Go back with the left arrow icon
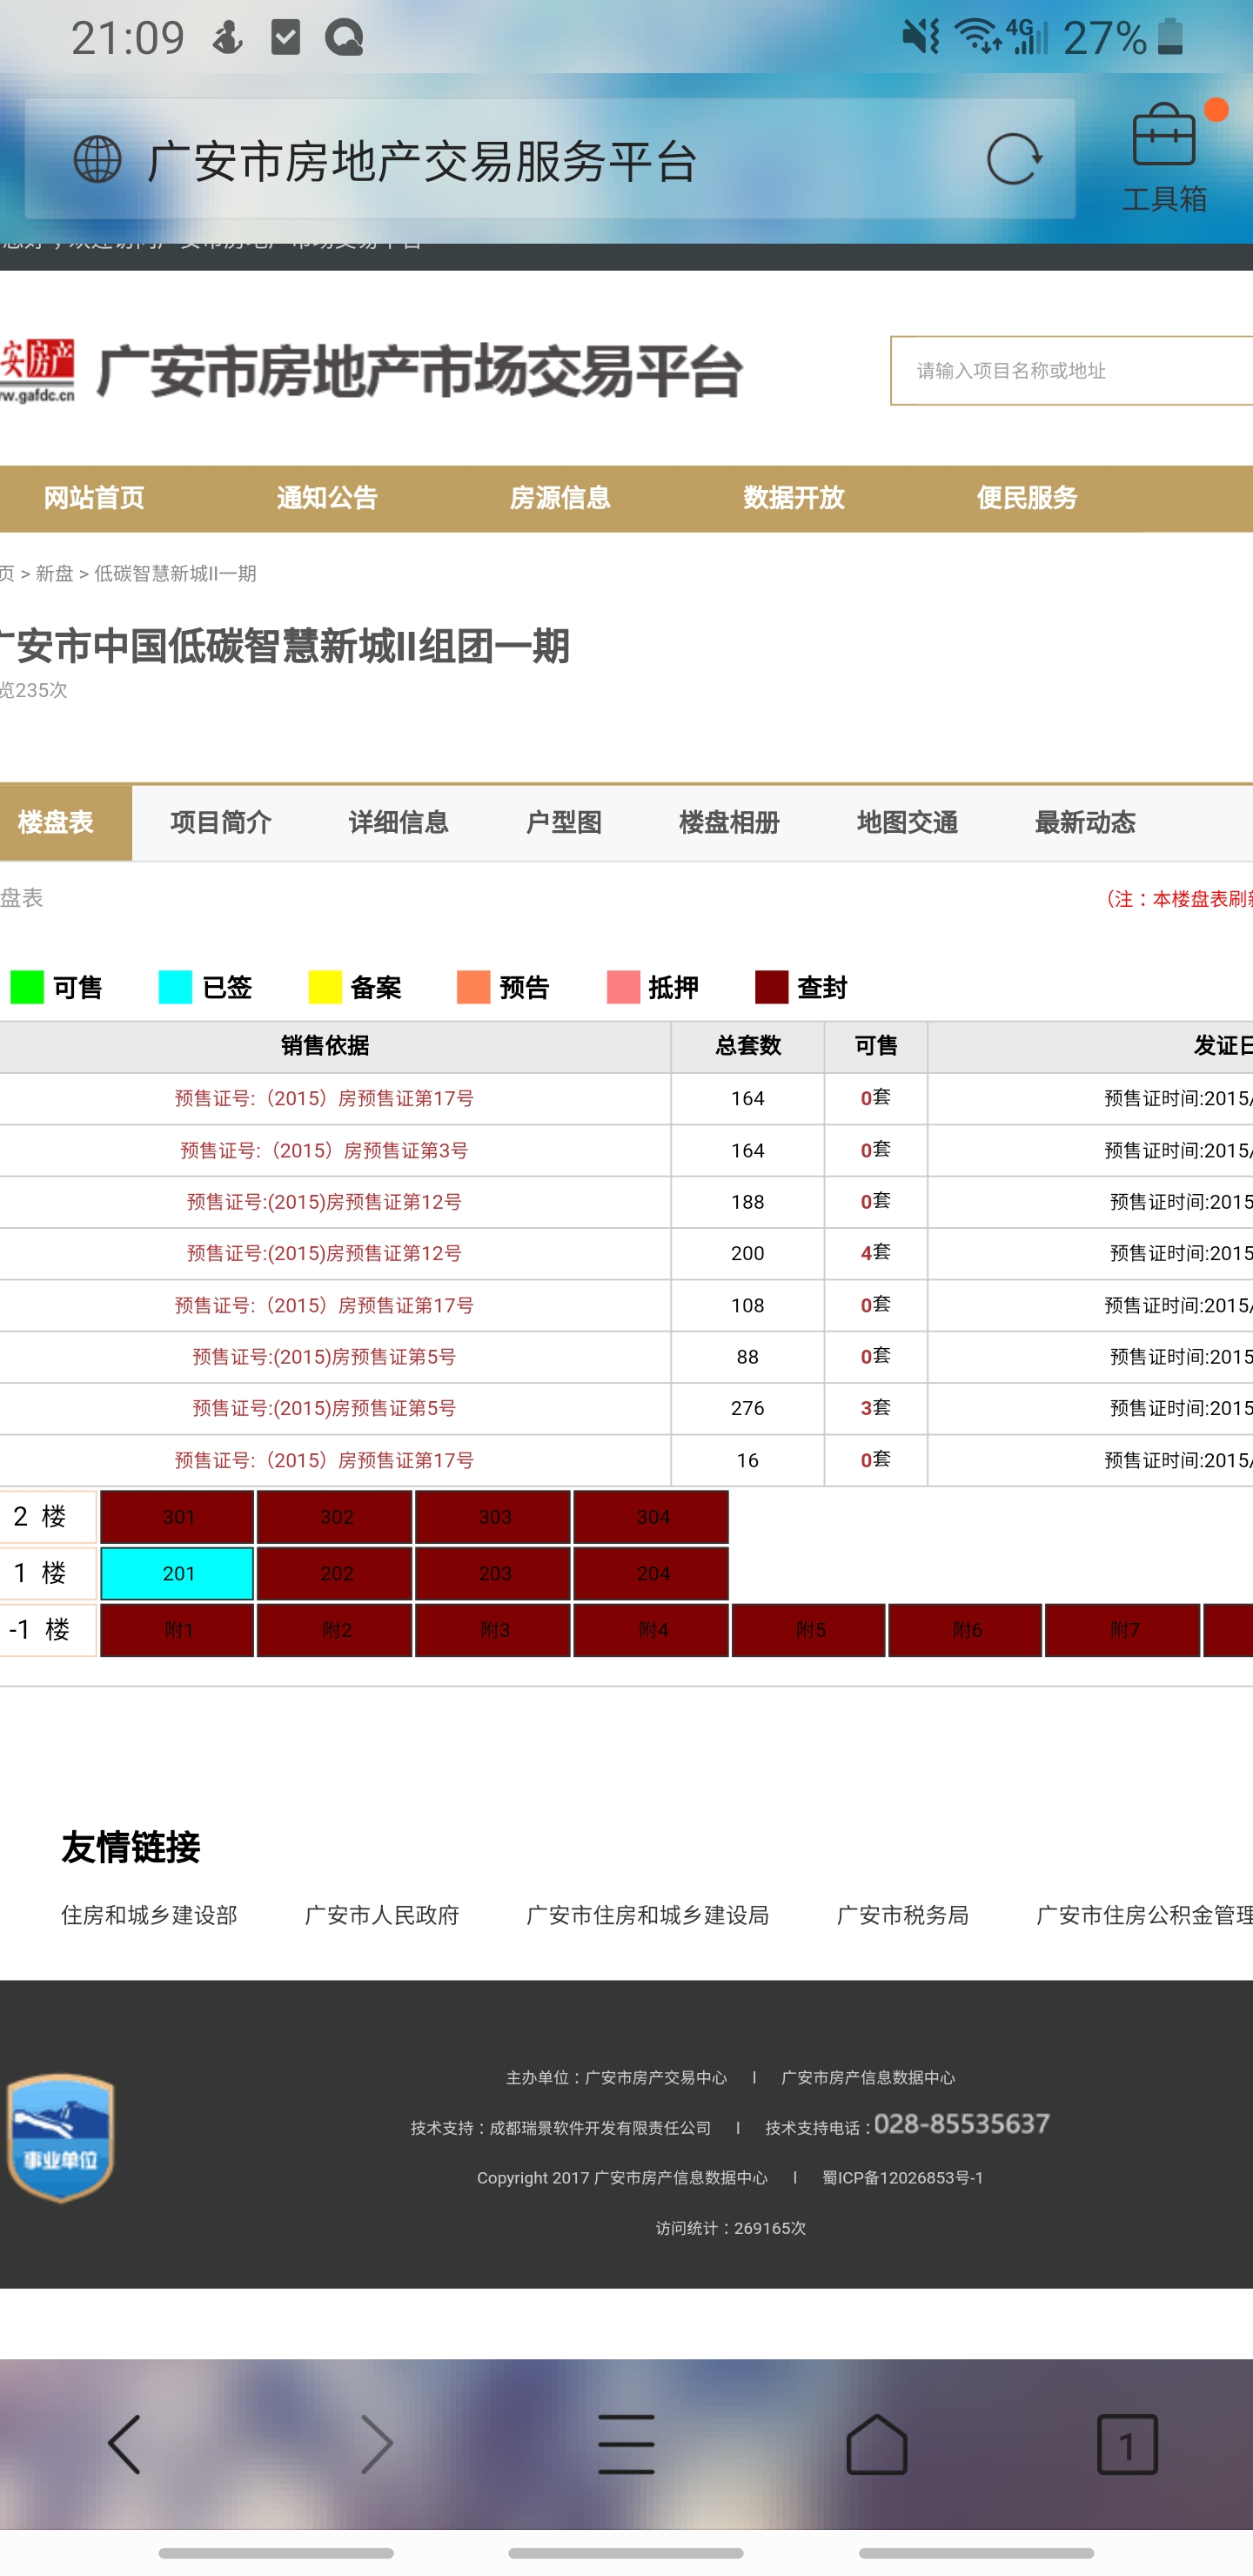The width and height of the screenshot is (1253, 2576). tap(125, 2443)
